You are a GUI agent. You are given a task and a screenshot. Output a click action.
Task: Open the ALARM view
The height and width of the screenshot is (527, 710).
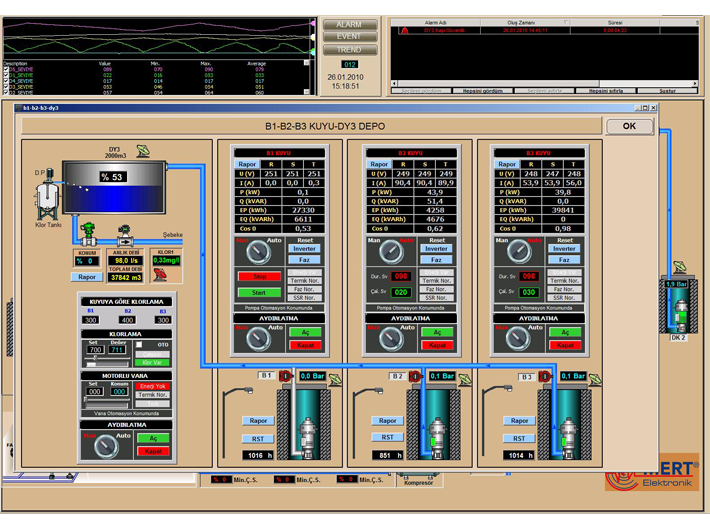pos(349,24)
